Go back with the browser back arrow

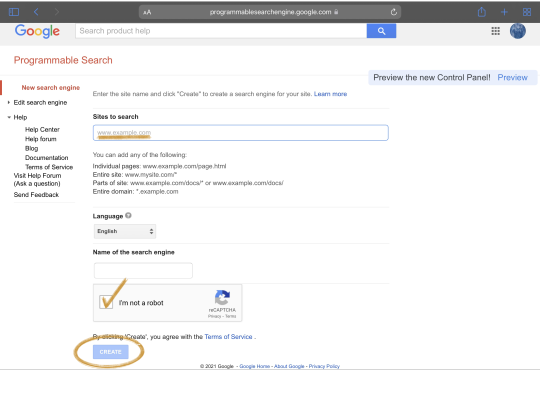coord(36,12)
